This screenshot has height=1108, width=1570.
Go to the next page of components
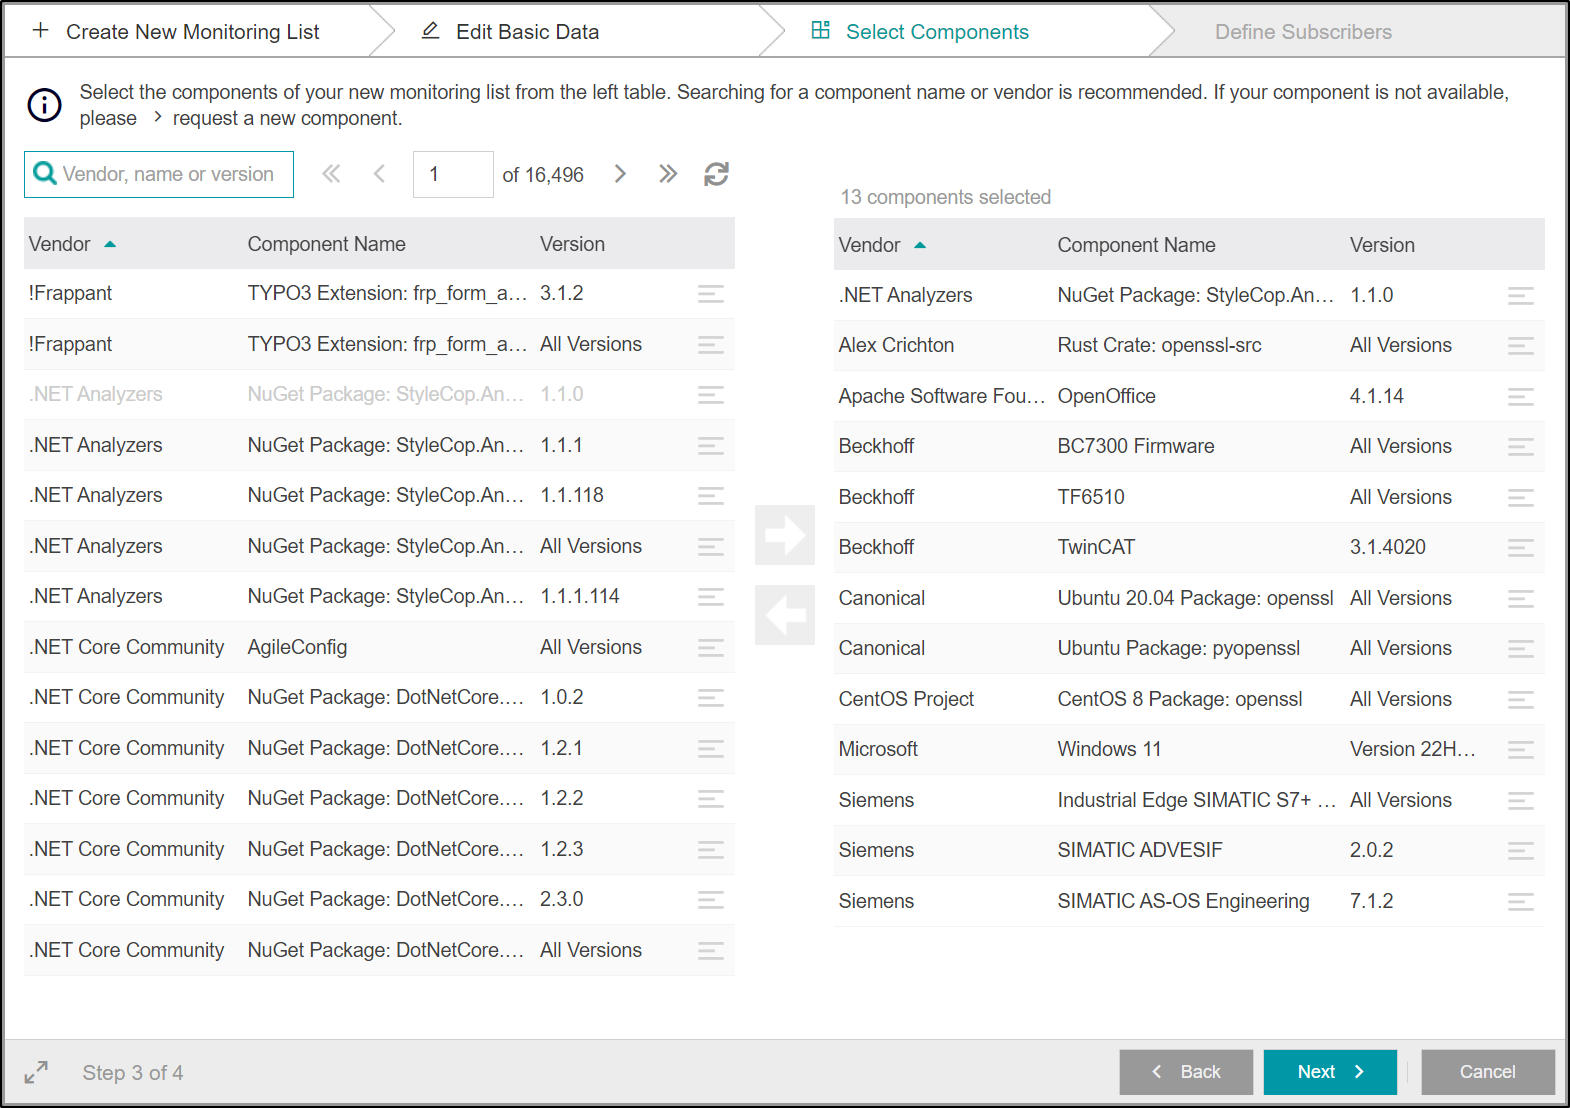[620, 174]
